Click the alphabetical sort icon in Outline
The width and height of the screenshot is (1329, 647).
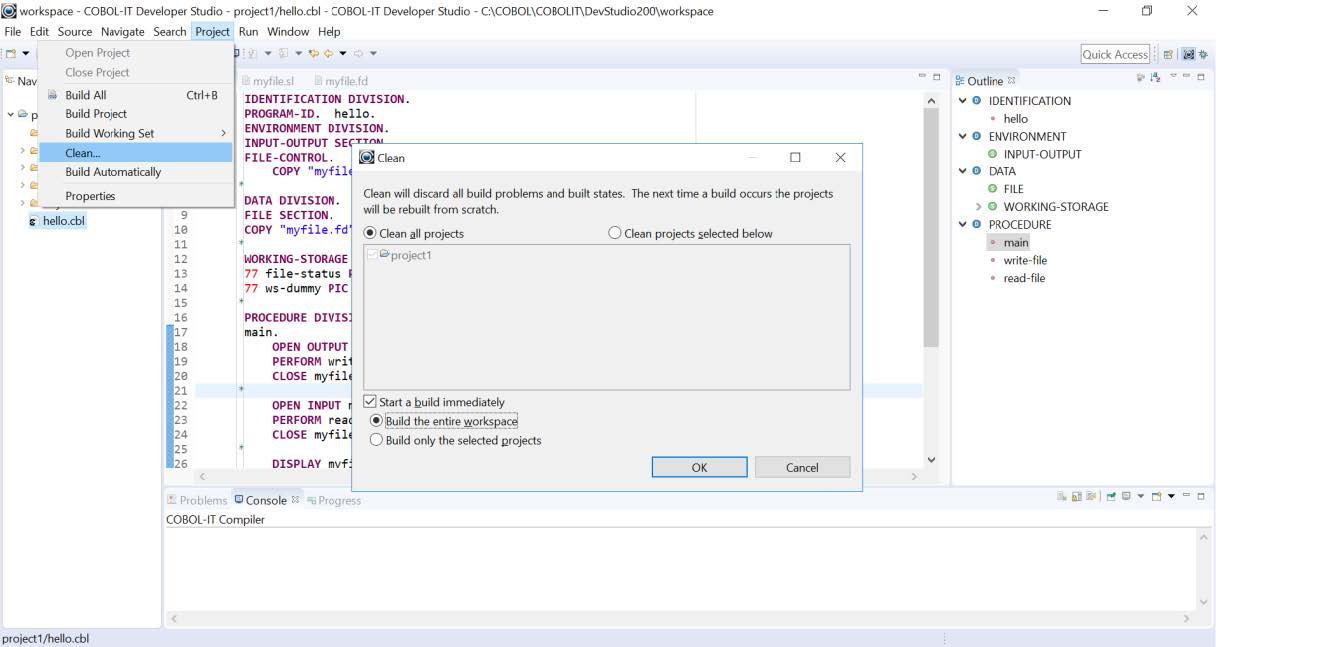click(1155, 78)
